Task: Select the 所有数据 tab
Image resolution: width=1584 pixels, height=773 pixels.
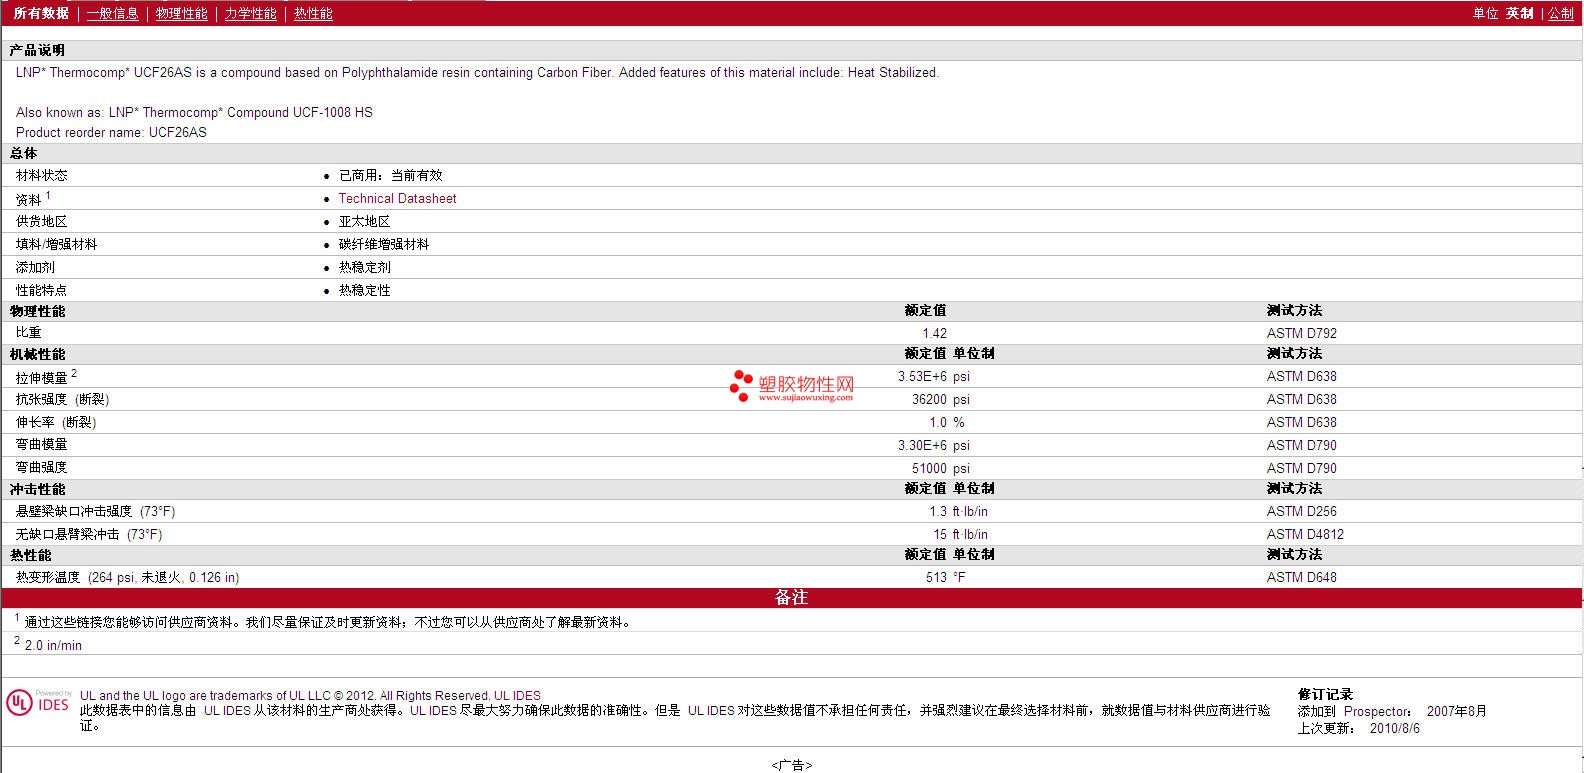Action: coord(41,13)
